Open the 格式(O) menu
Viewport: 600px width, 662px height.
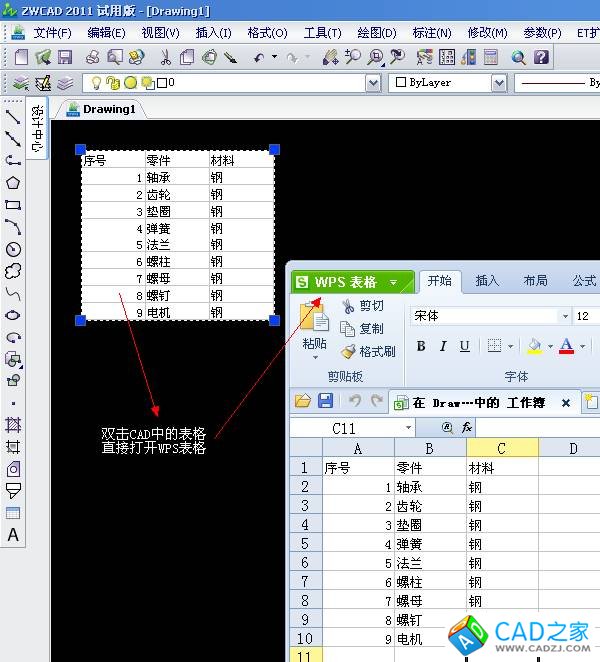[x=267, y=33]
